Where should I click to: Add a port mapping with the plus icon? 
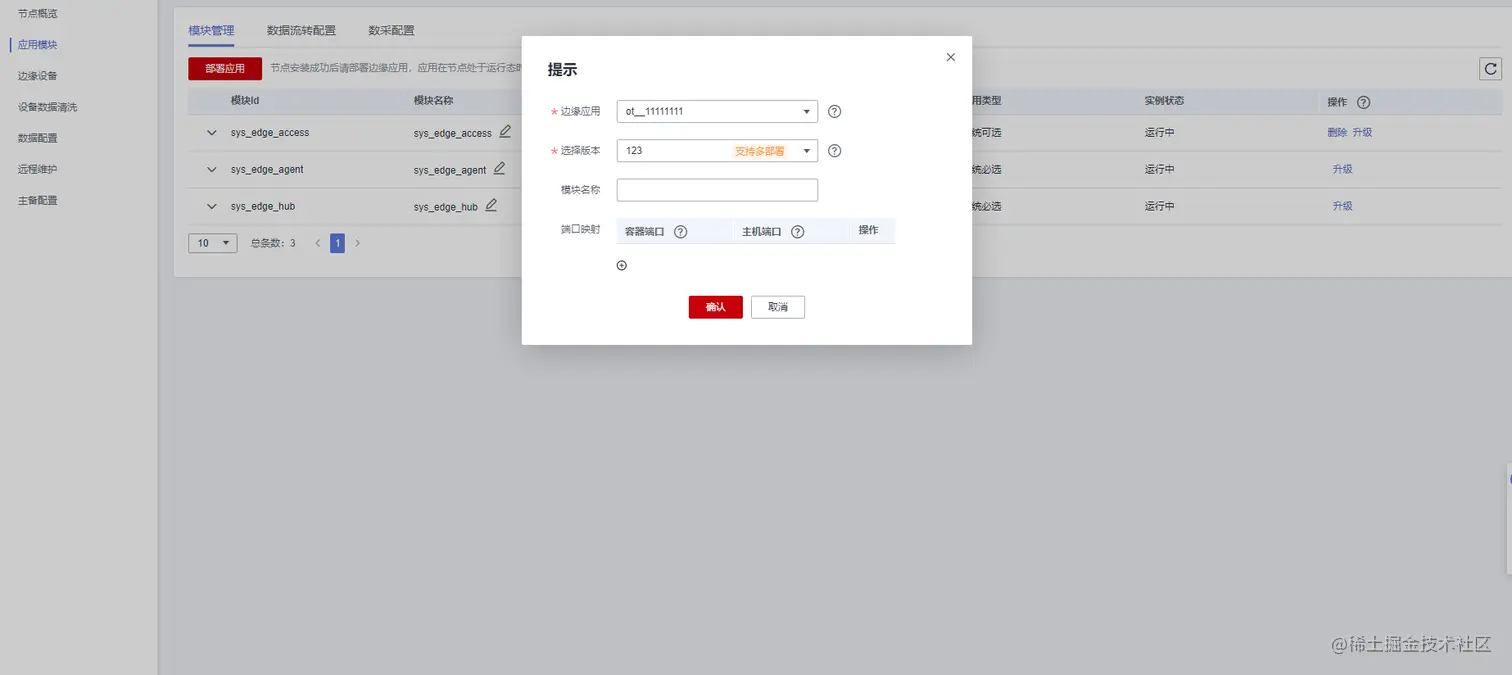pyautogui.click(x=622, y=265)
